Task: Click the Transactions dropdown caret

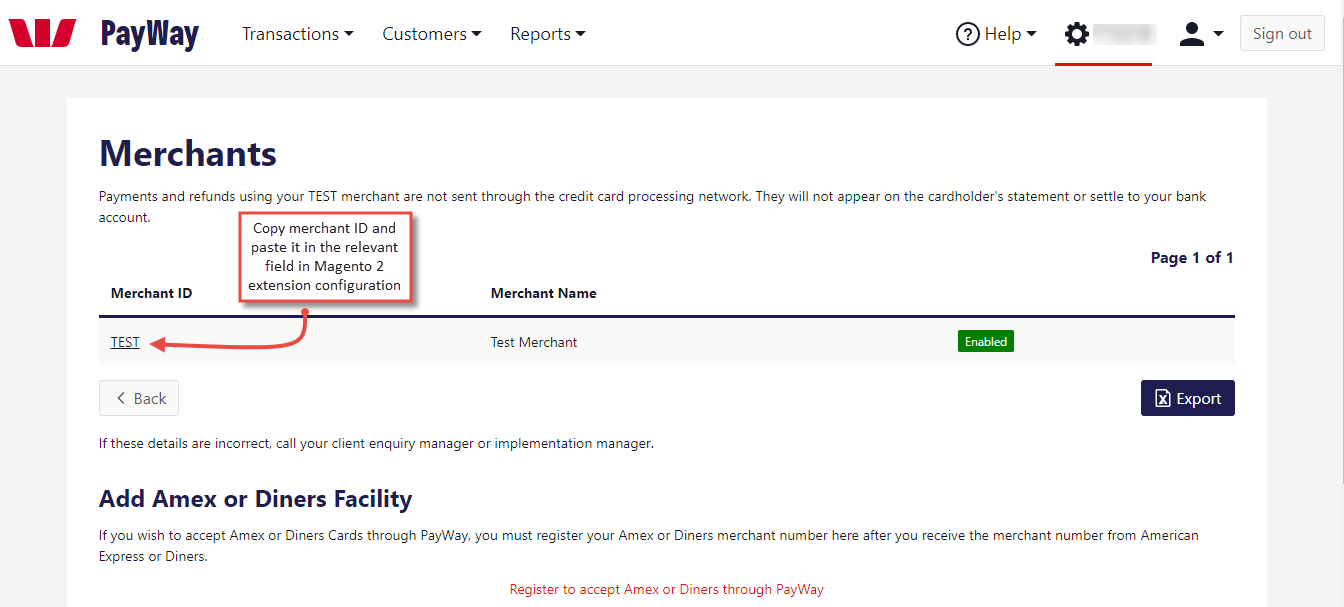Action: (349, 34)
